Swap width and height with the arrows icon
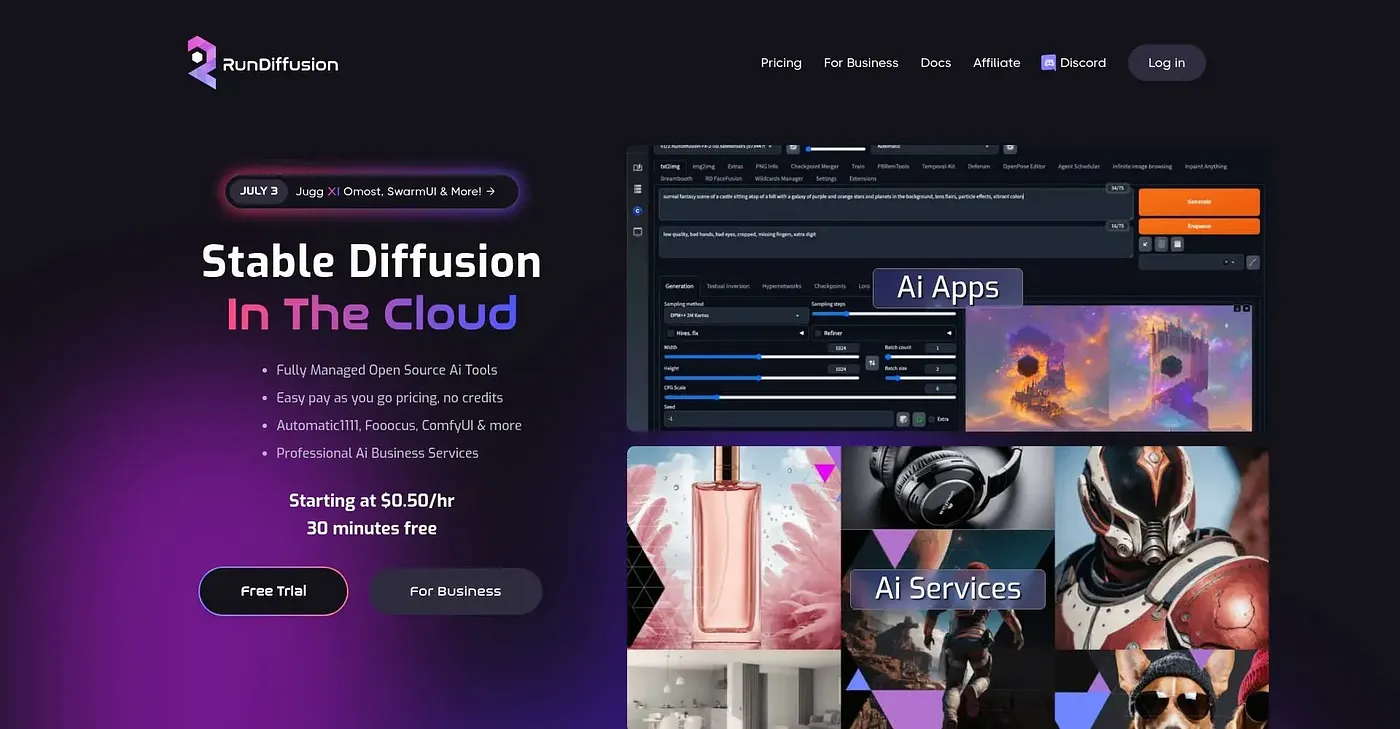 [872, 362]
